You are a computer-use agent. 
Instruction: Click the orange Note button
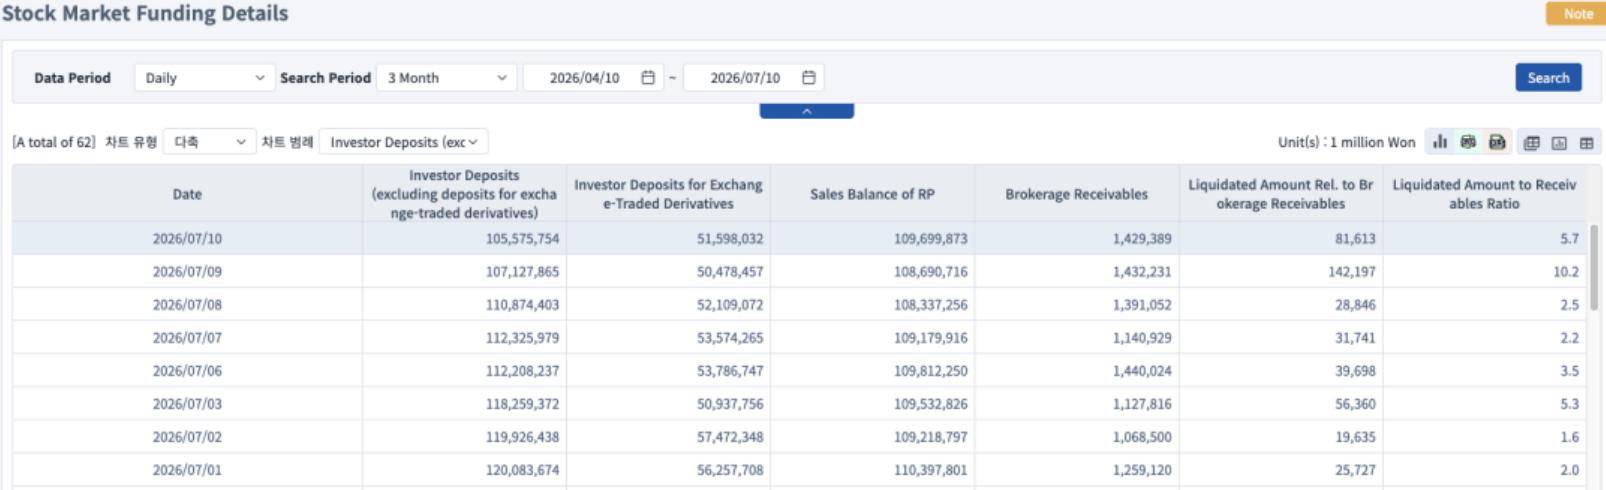pyautogui.click(x=1575, y=14)
